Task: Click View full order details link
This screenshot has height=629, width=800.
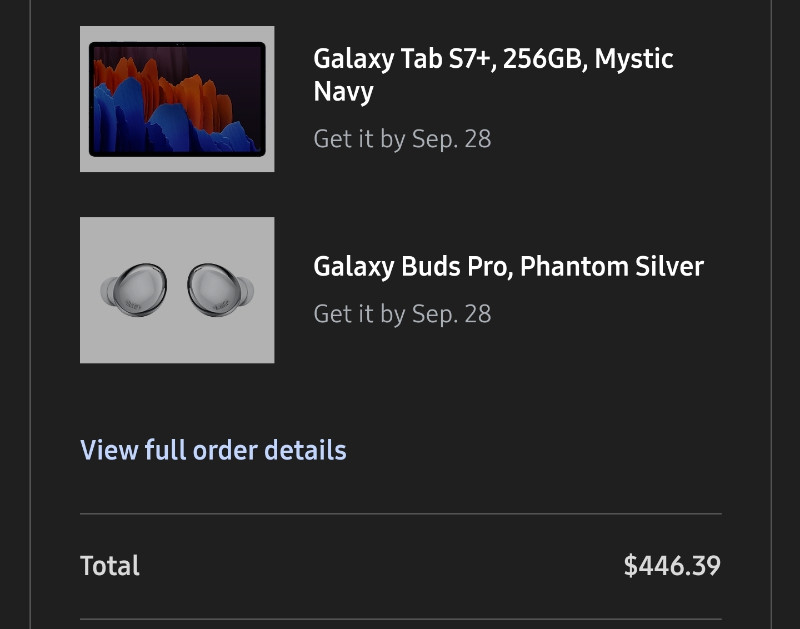Action: 213,450
